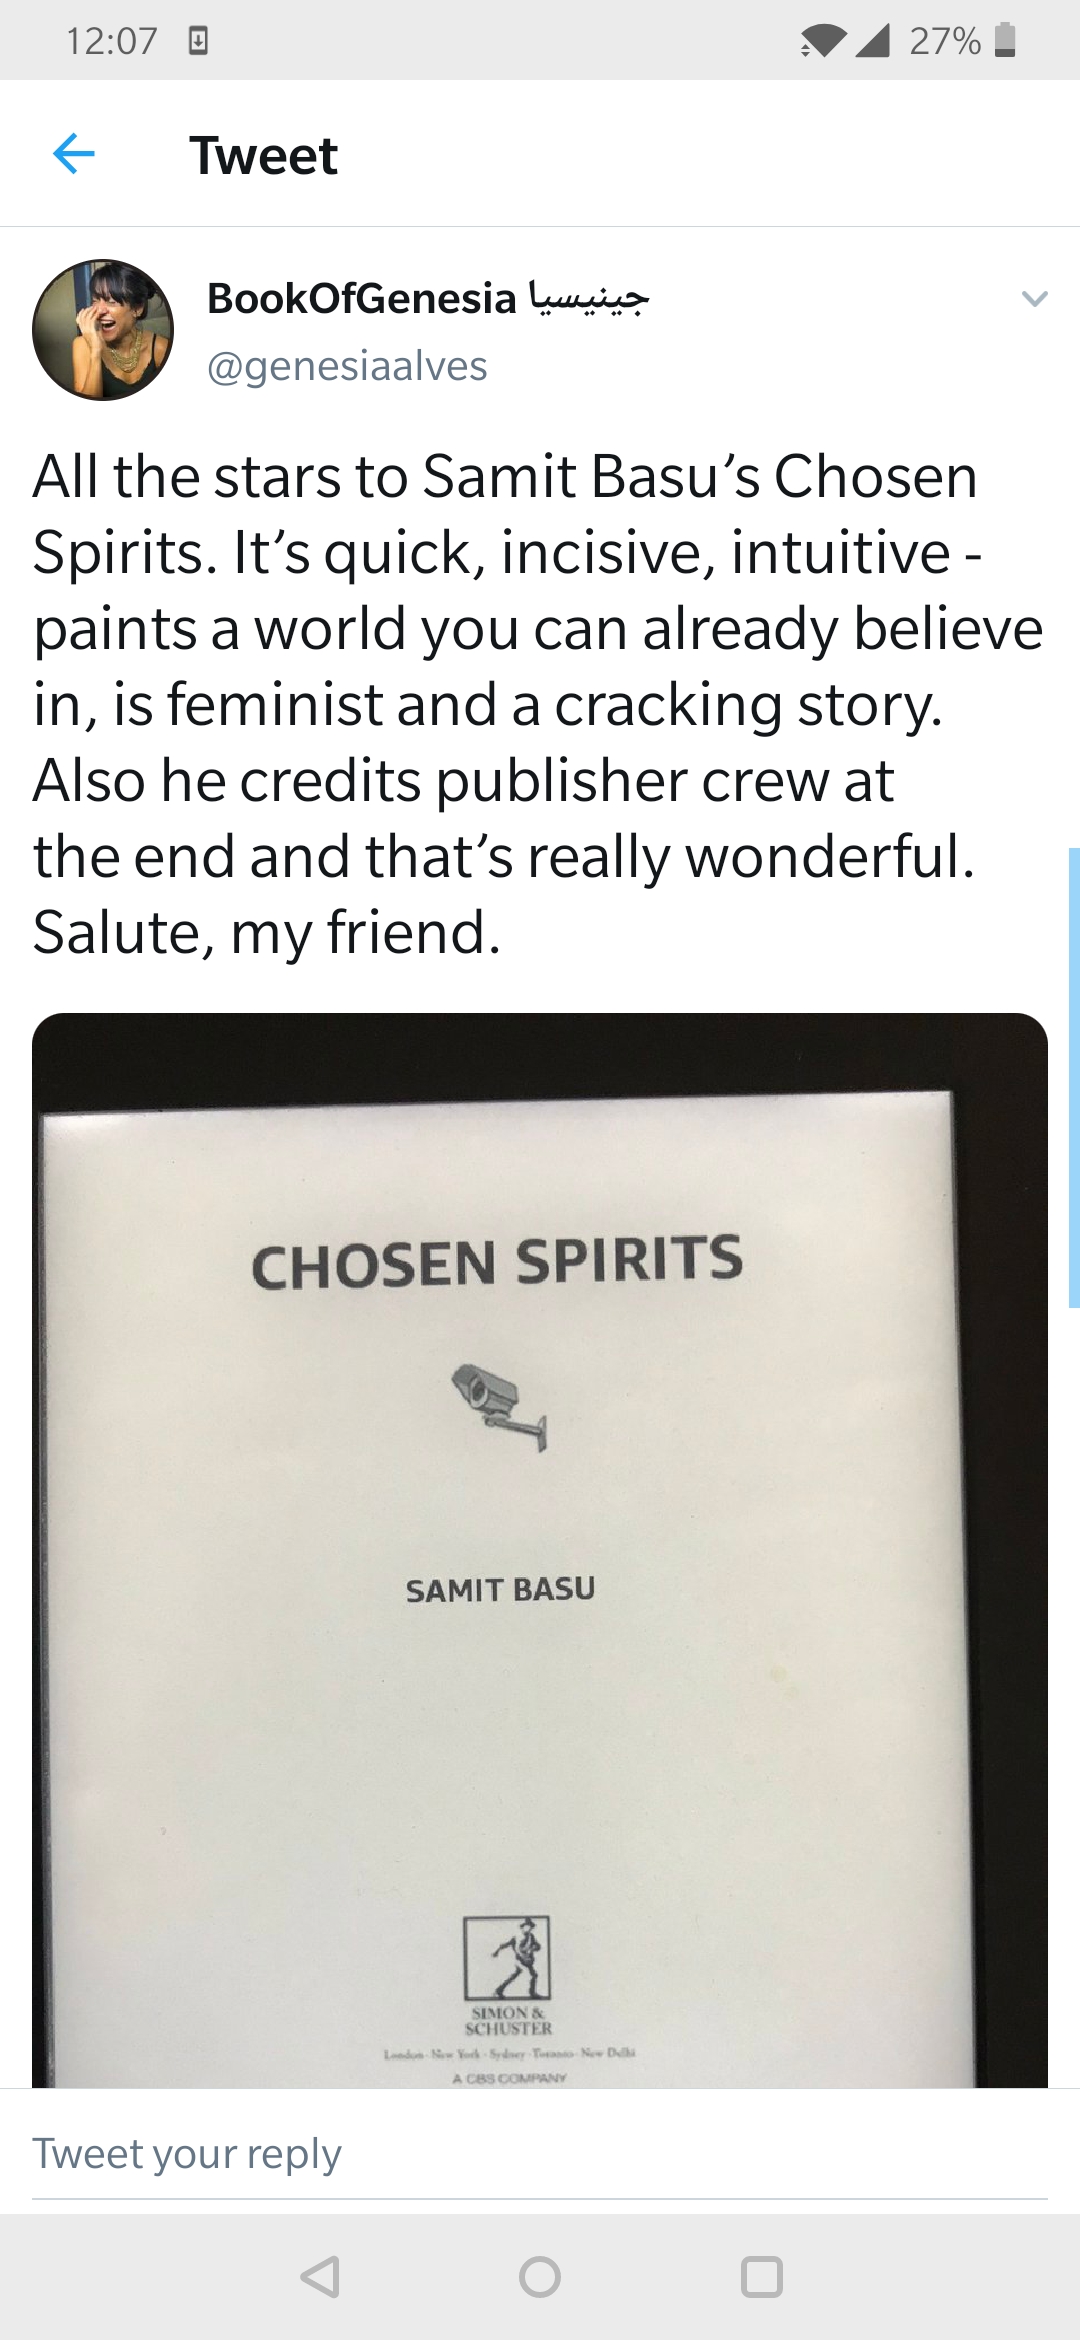Tap the download notification icon in status bar
This screenshot has width=1080, height=2340.
tap(198, 41)
